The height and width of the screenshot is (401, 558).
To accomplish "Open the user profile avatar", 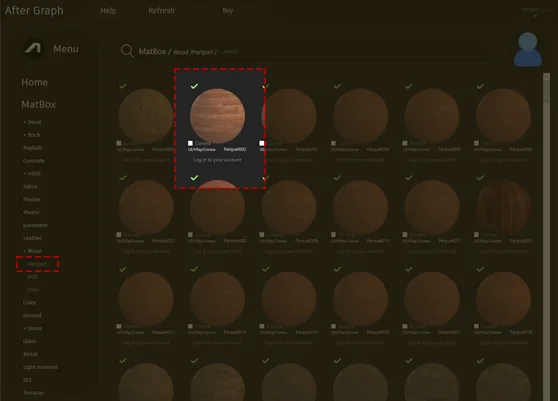I will 528,49.
